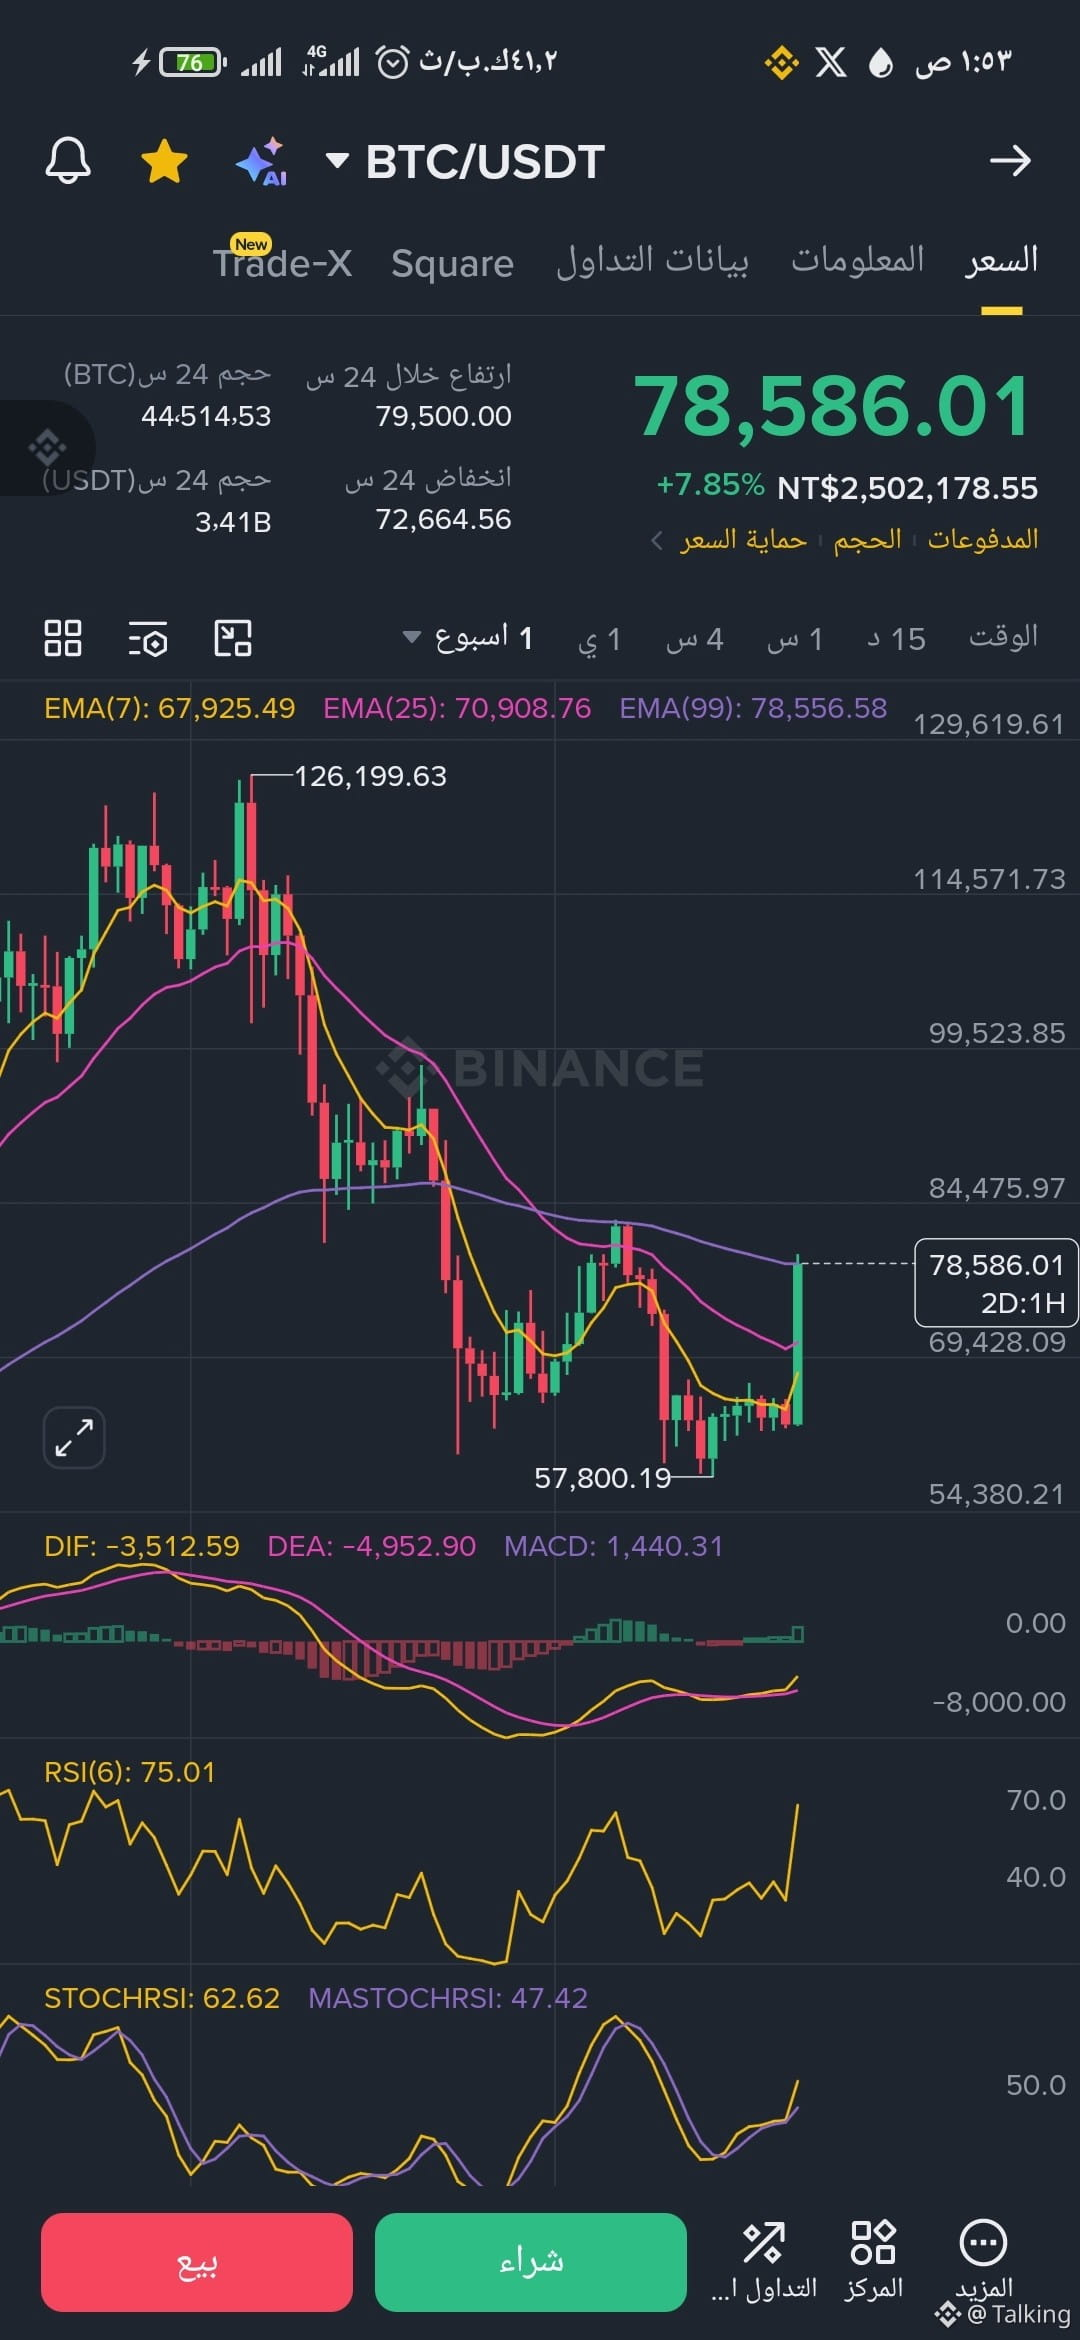Select the 4 س interval
This screenshot has width=1080, height=2340.
(695, 639)
